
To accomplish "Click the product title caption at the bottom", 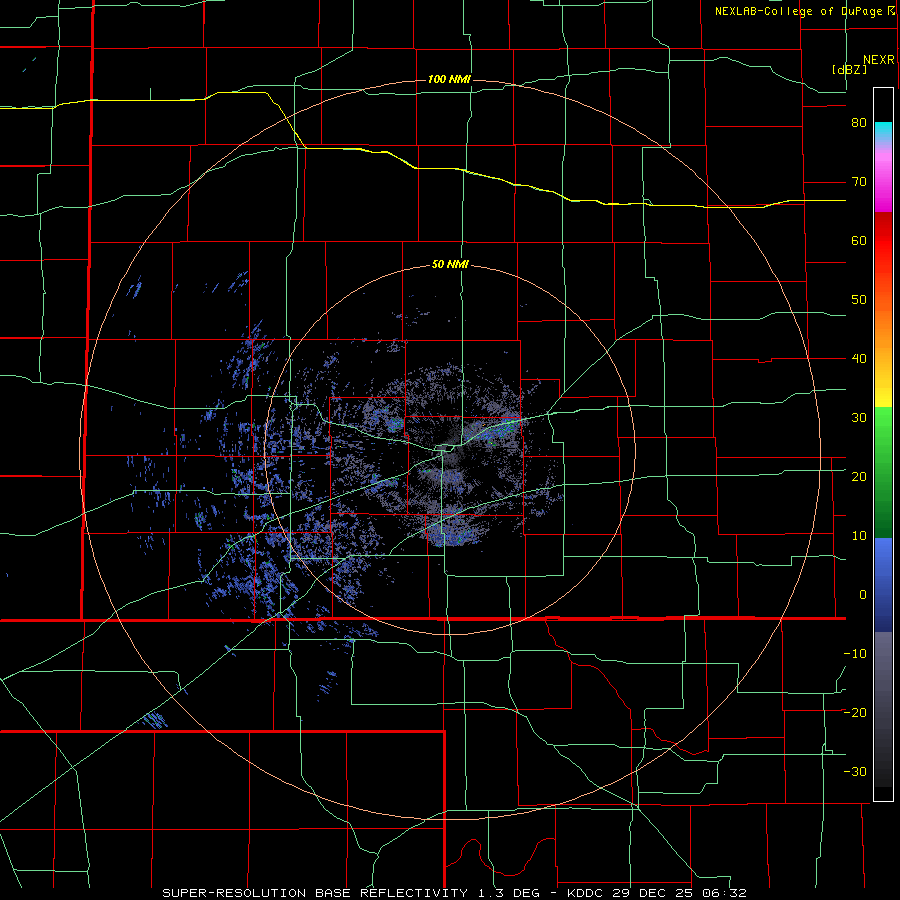I will [x=454, y=893].
